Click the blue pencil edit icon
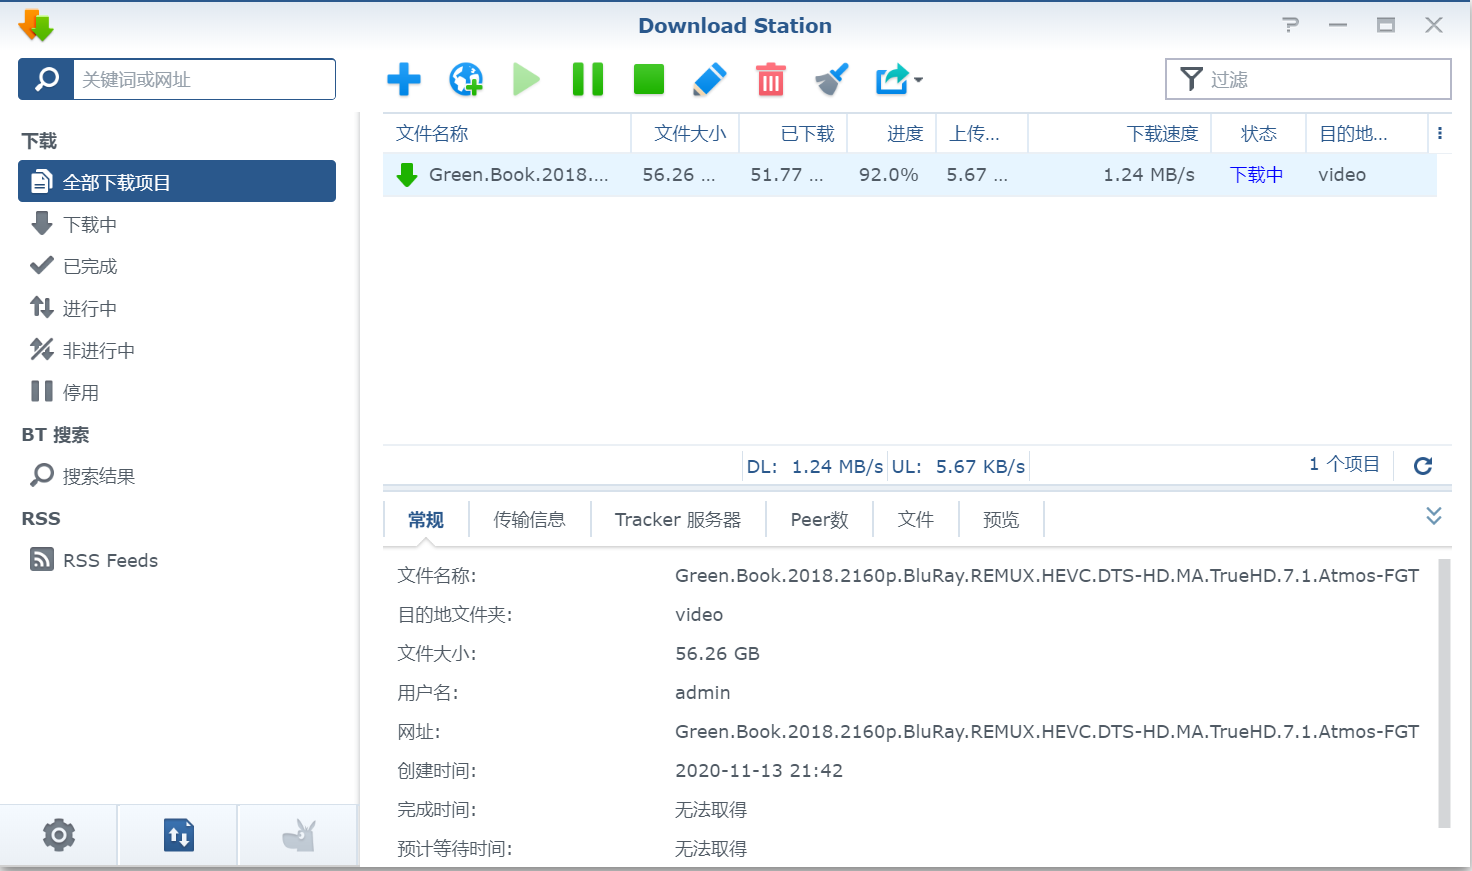 point(709,79)
